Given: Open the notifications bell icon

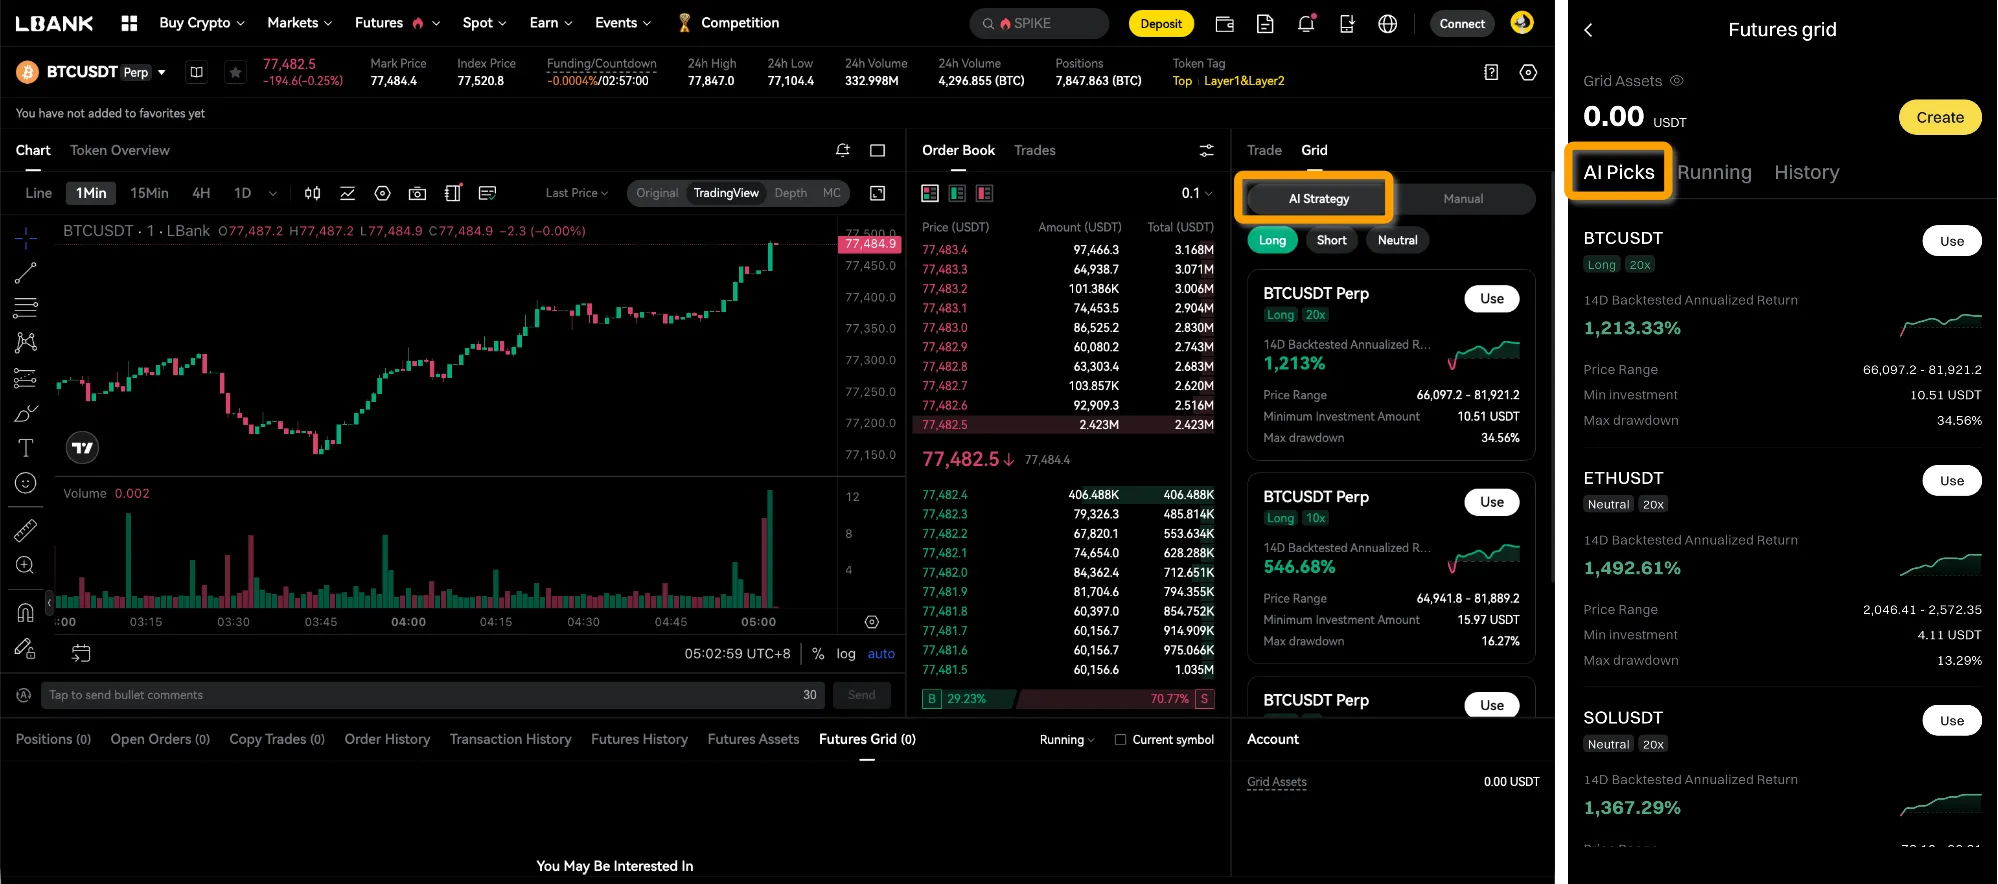Looking at the screenshot, I should (1306, 23).
